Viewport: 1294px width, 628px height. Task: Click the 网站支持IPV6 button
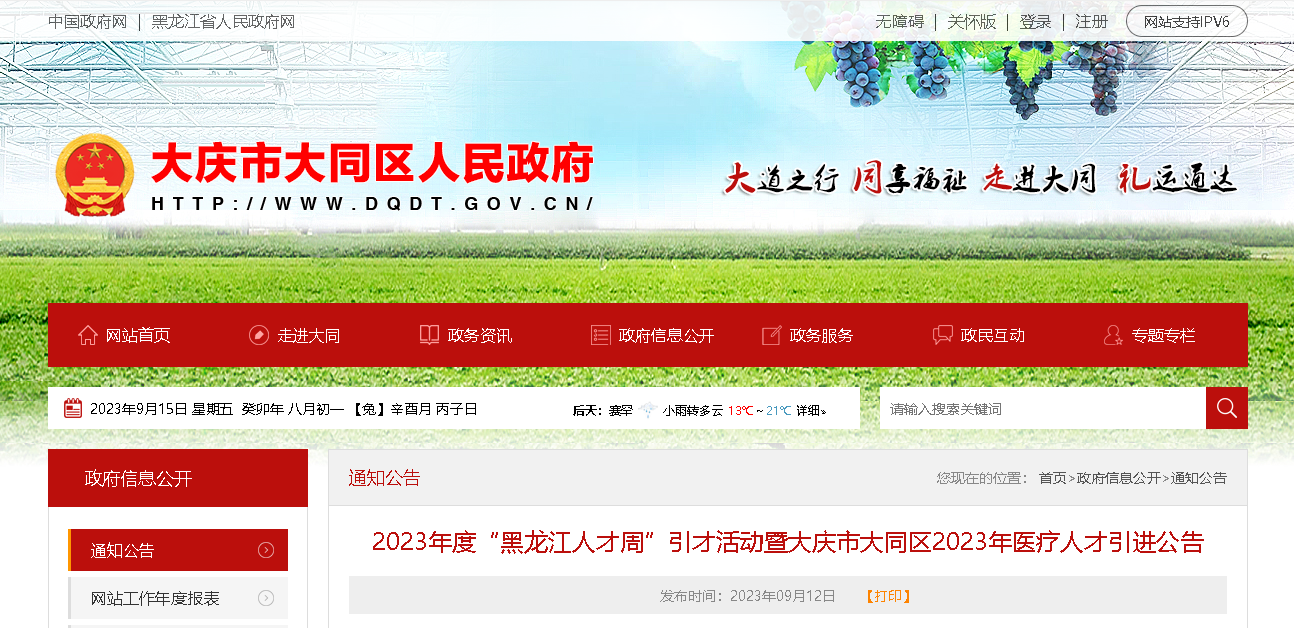click(1186, 22)
